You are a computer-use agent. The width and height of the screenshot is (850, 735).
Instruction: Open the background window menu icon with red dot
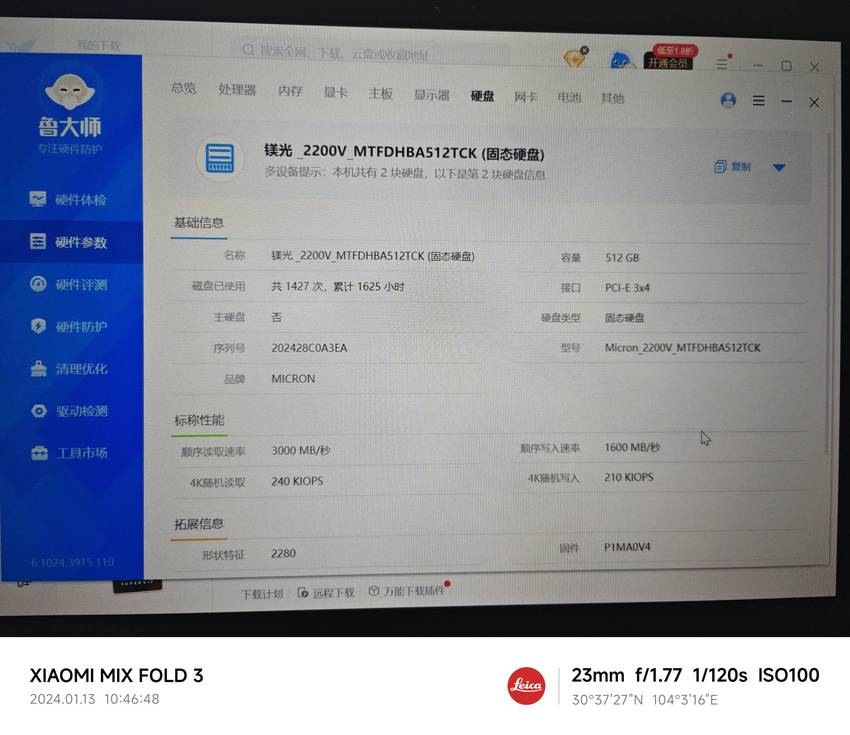tap(724, 63)
